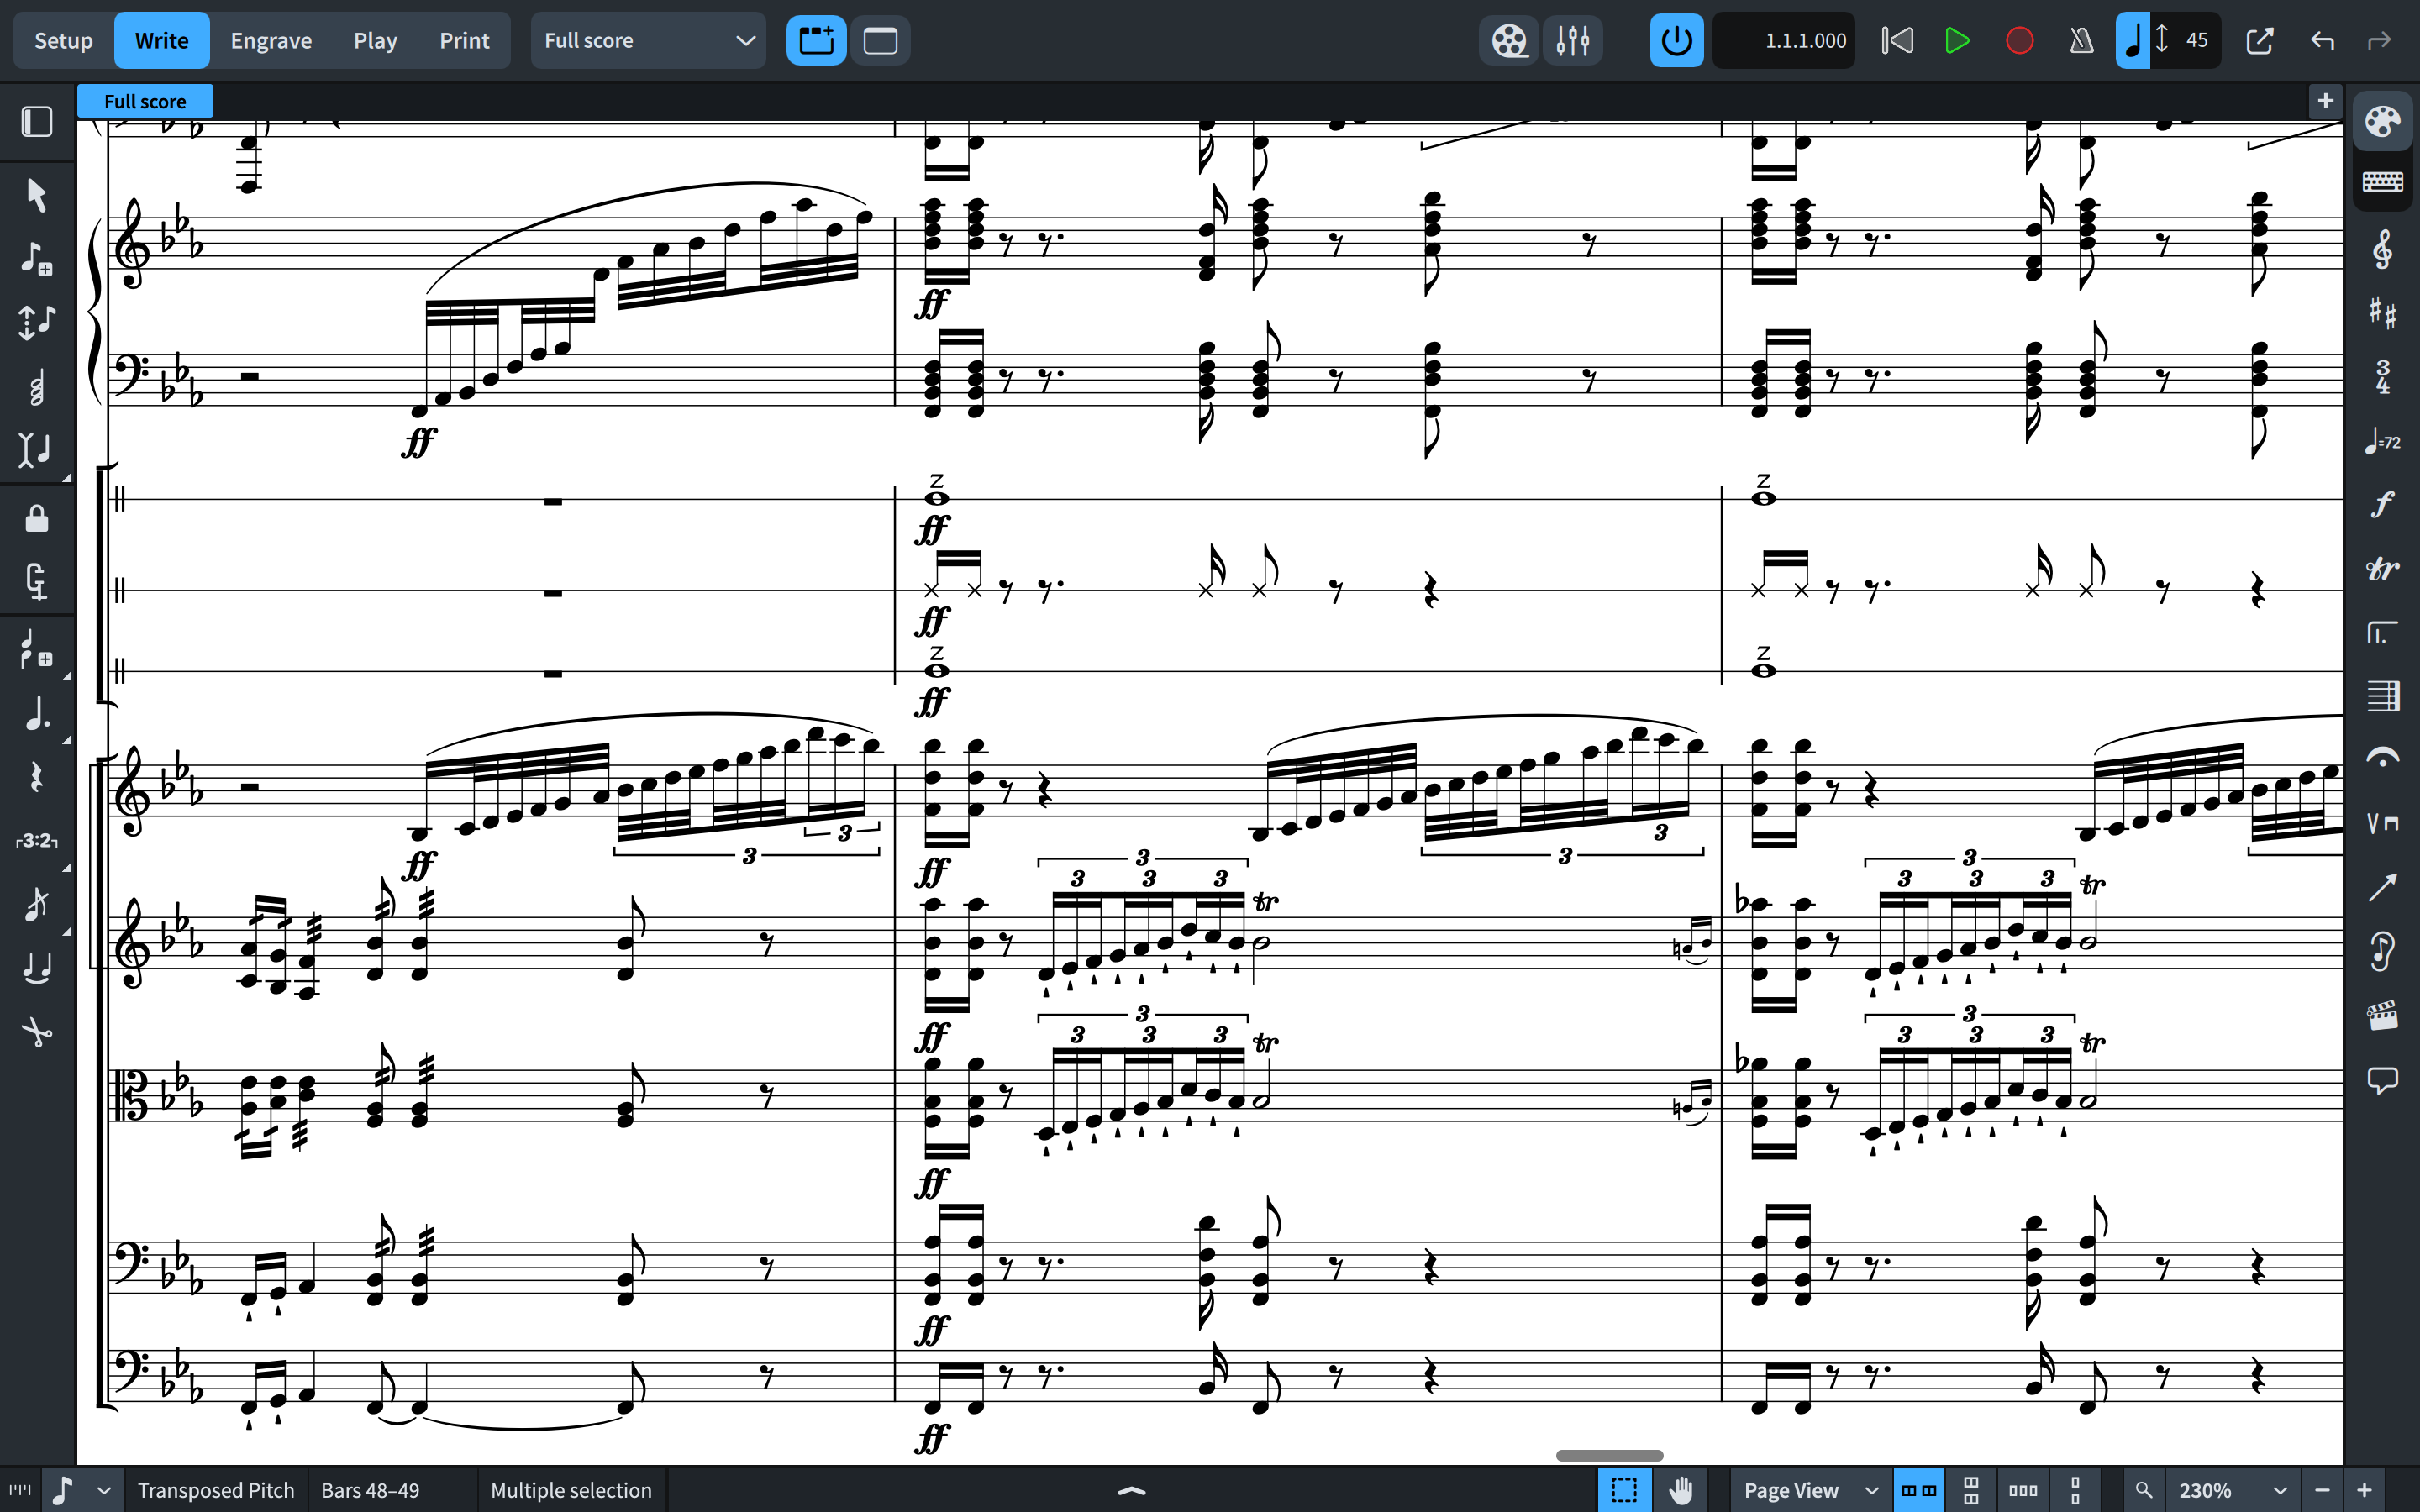Viewport: 2420px width, 1512px height.
Task: Open the Cues panel
Action: [x=2382, y=951]
